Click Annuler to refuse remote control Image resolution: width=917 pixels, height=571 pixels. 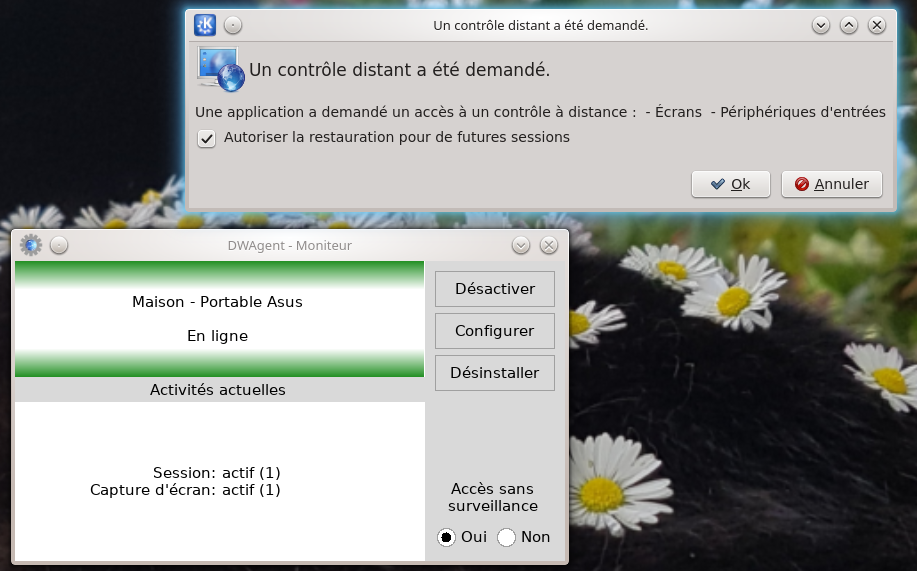click(832, 184)
